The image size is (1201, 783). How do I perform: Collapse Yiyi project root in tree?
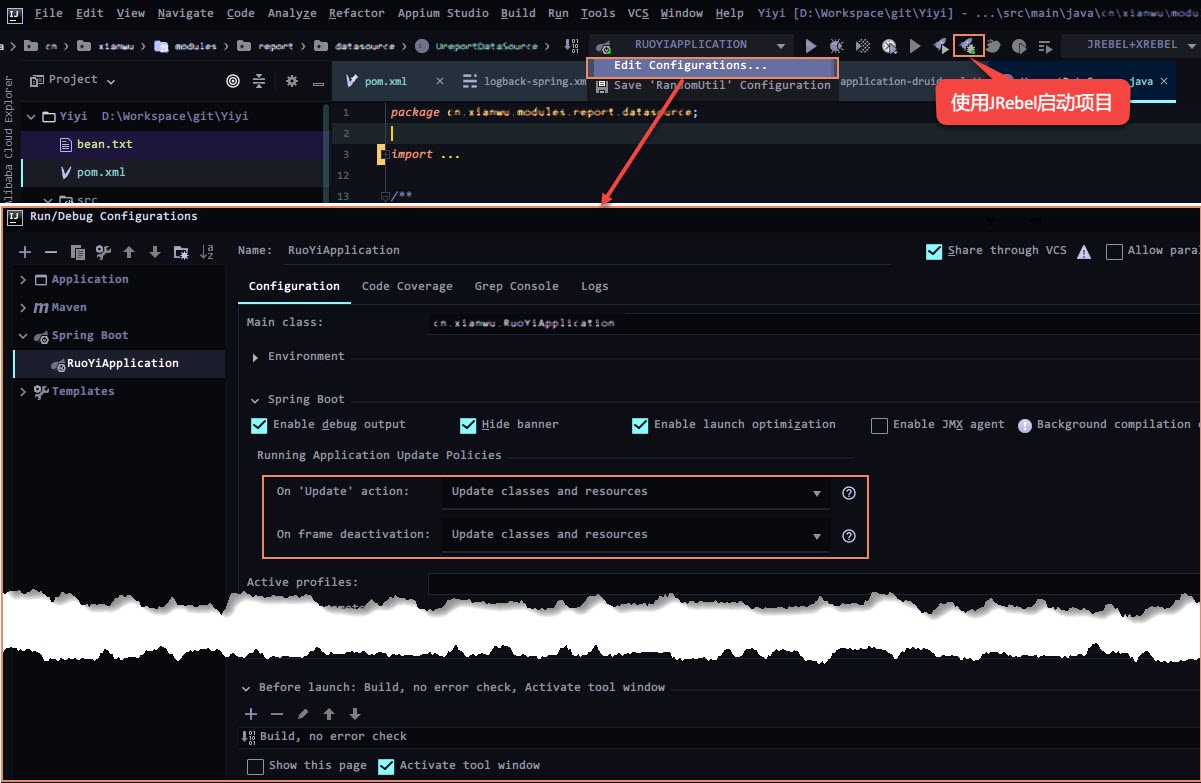(31, 117)
